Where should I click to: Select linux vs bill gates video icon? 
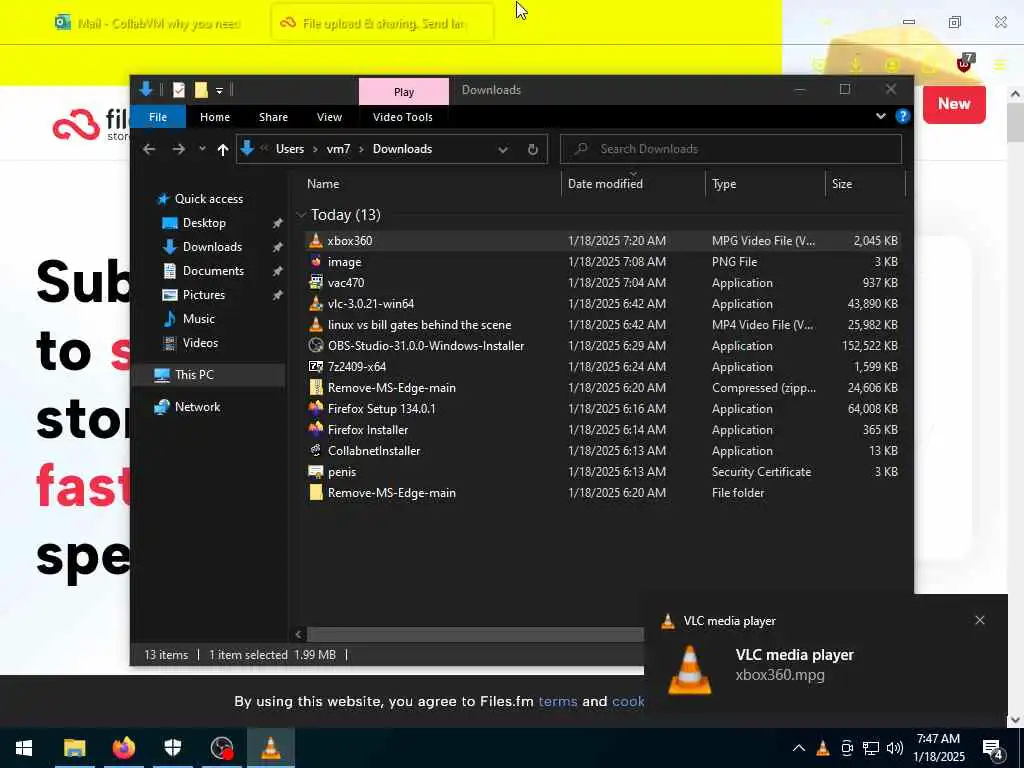(x=316, y=324)
